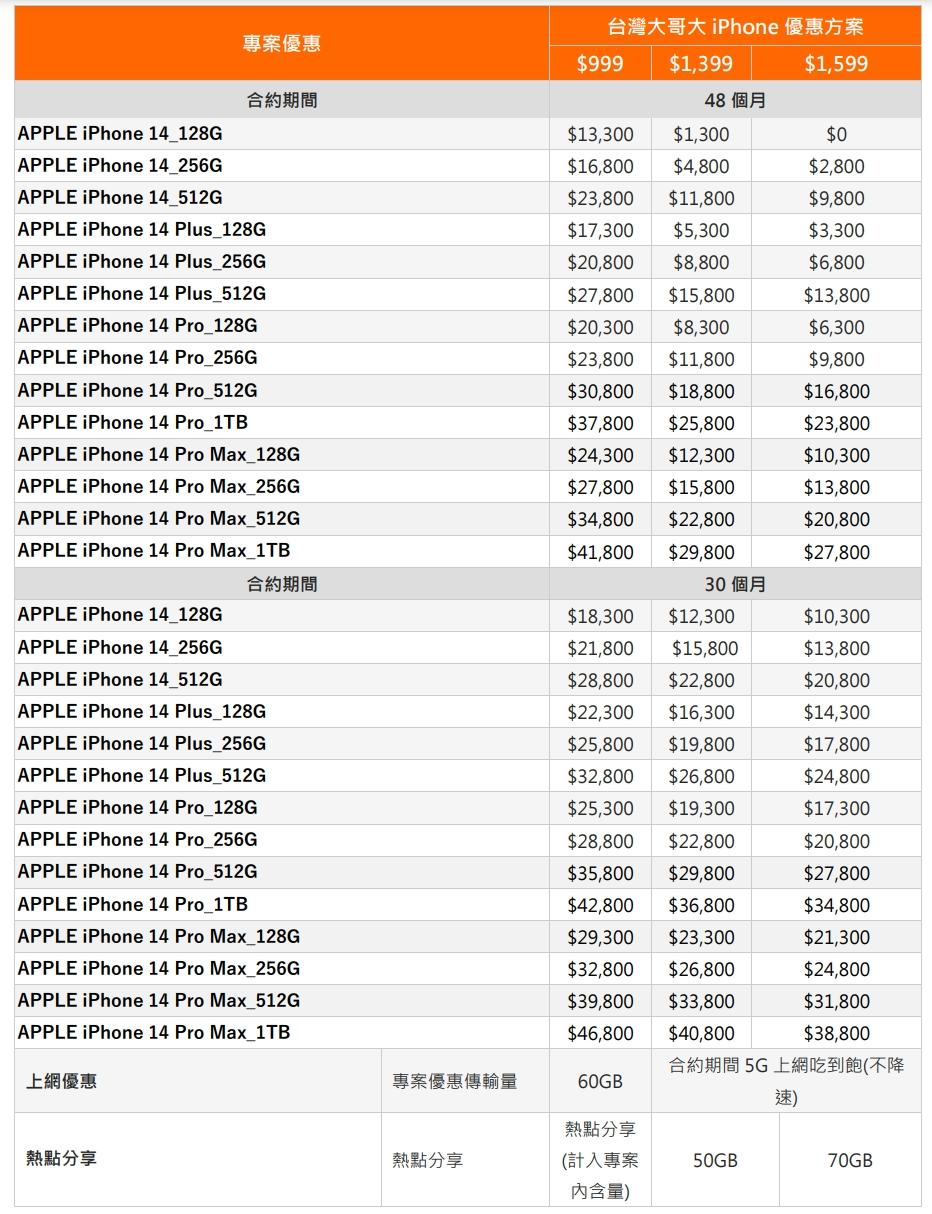Select the $17,800 price cell
932x1214 pixels.
click(836, 744)
